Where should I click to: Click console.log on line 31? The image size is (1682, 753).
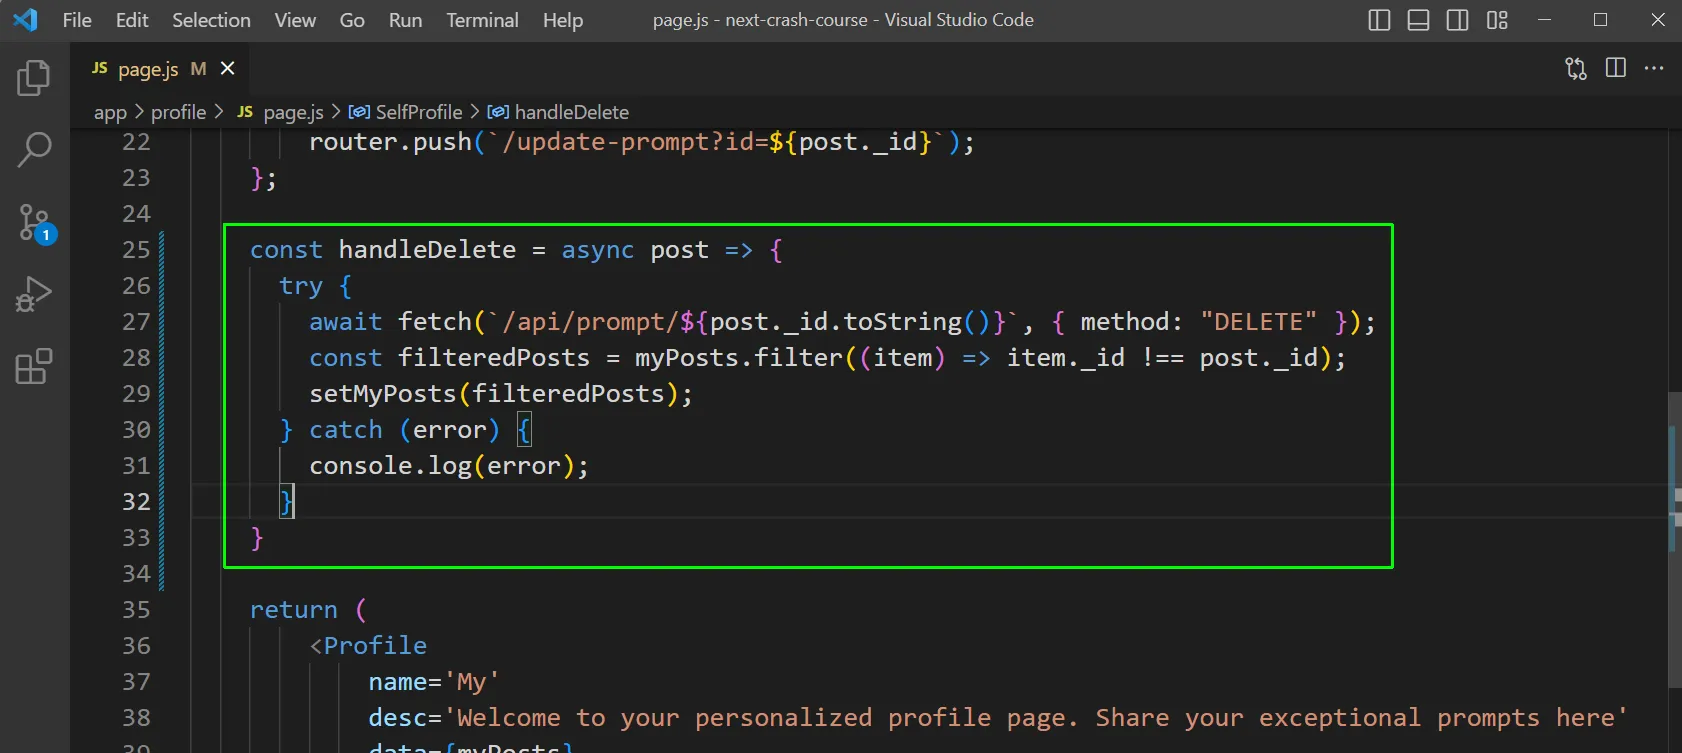(x=390, y=466)
